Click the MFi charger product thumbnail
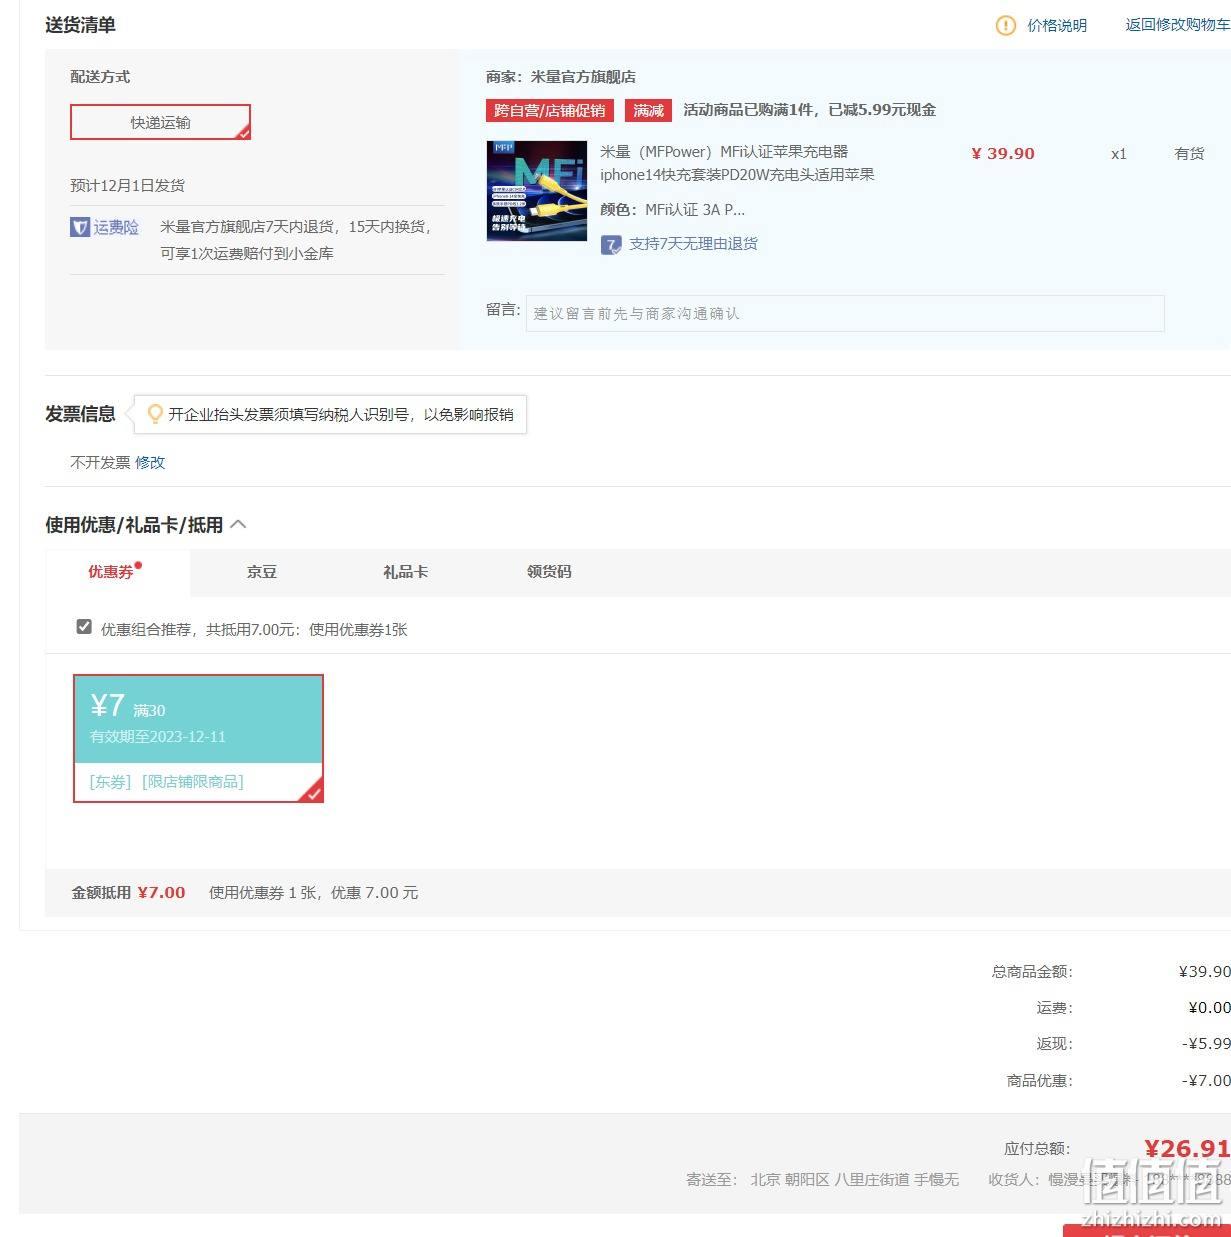The height and width of the screenshot is (1237, 1231). [537, 190]
